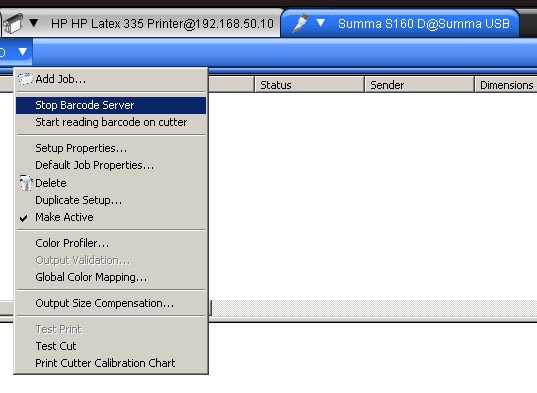Click the Add Job folder icon
The width and height of the screenshot is (537, 393).
point(25,79)
